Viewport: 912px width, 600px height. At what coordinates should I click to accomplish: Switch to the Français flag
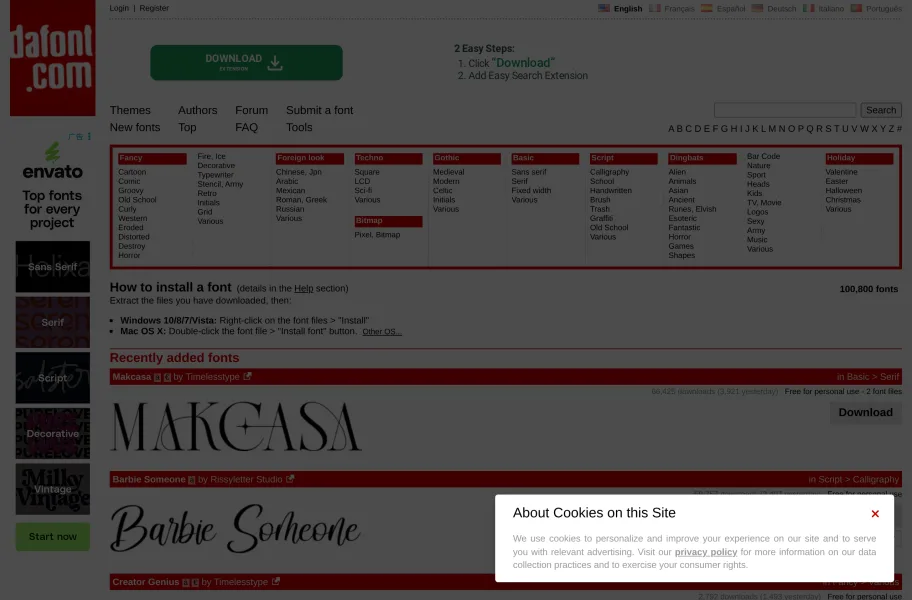[655, 8]
